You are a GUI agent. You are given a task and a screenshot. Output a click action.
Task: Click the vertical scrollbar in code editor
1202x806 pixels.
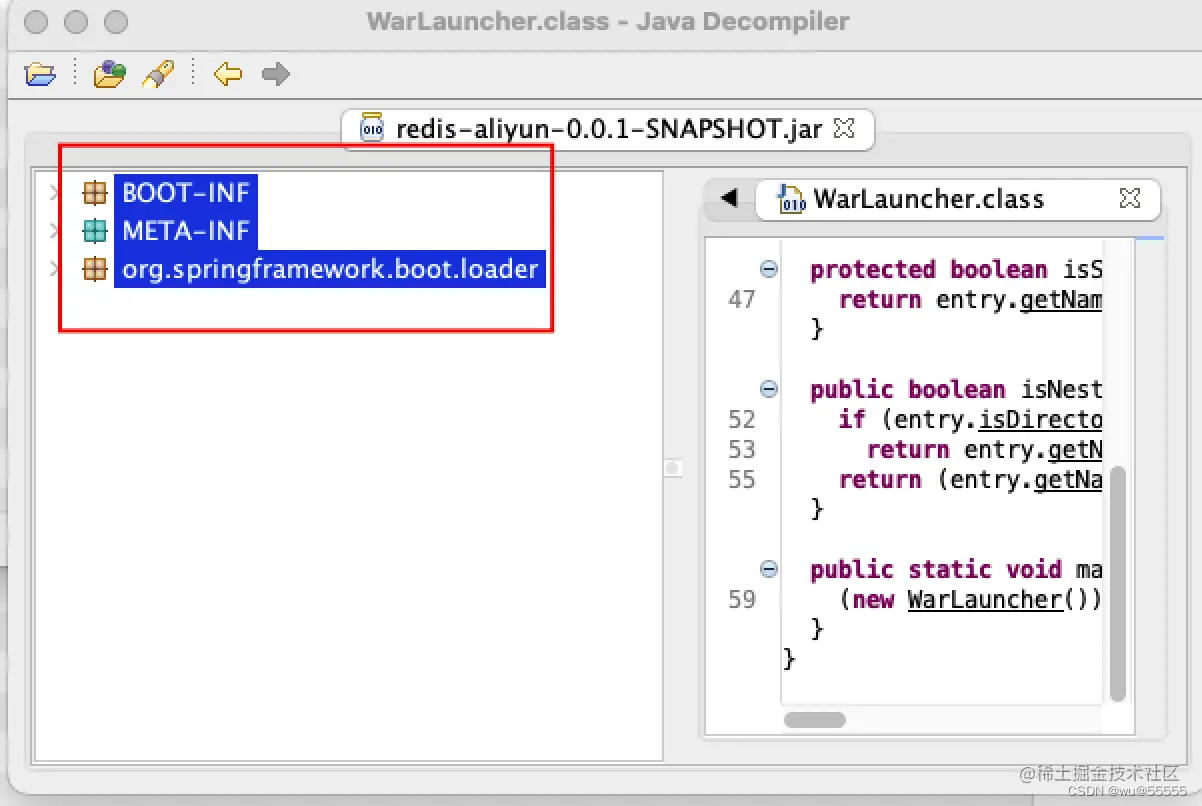(x=1118, y=583)
